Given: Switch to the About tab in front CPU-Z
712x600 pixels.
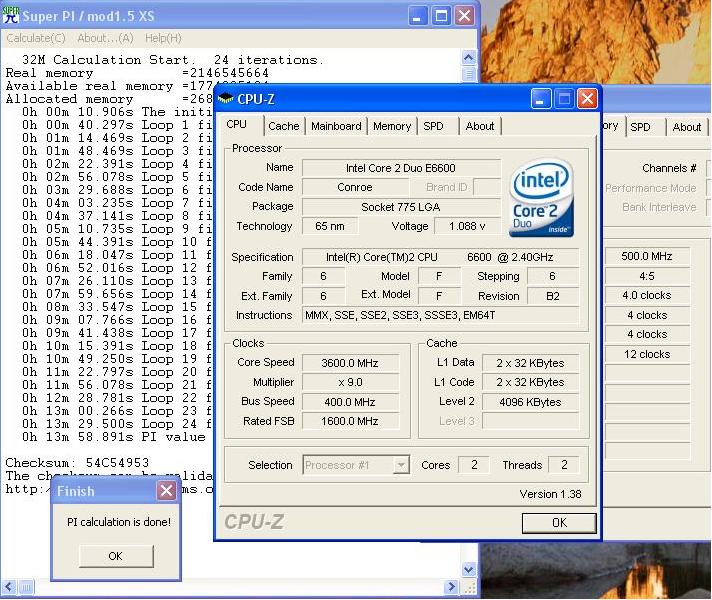Looking at the screenshot, I should click(x=480, y=126).
